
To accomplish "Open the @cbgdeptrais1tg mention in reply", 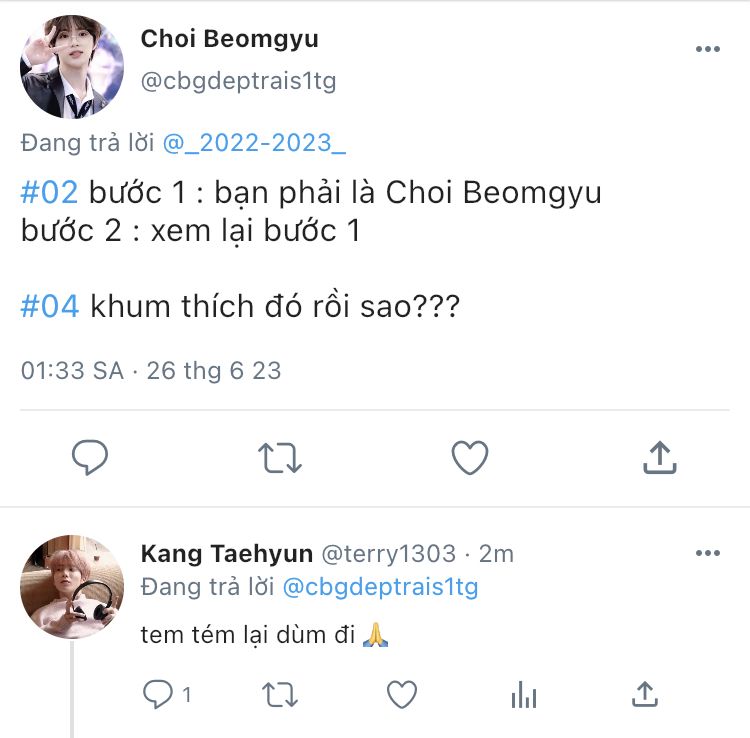I will [x=380, y=587].
